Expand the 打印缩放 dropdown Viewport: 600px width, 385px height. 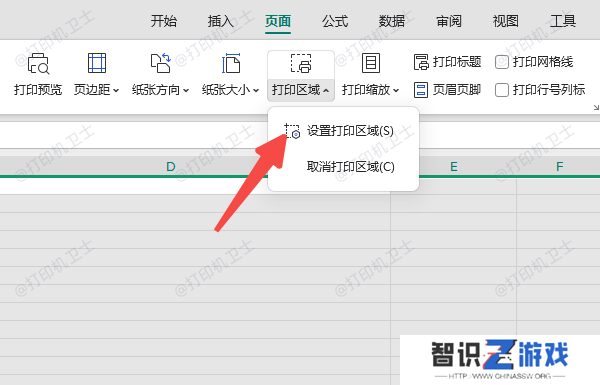coord(396,91)
